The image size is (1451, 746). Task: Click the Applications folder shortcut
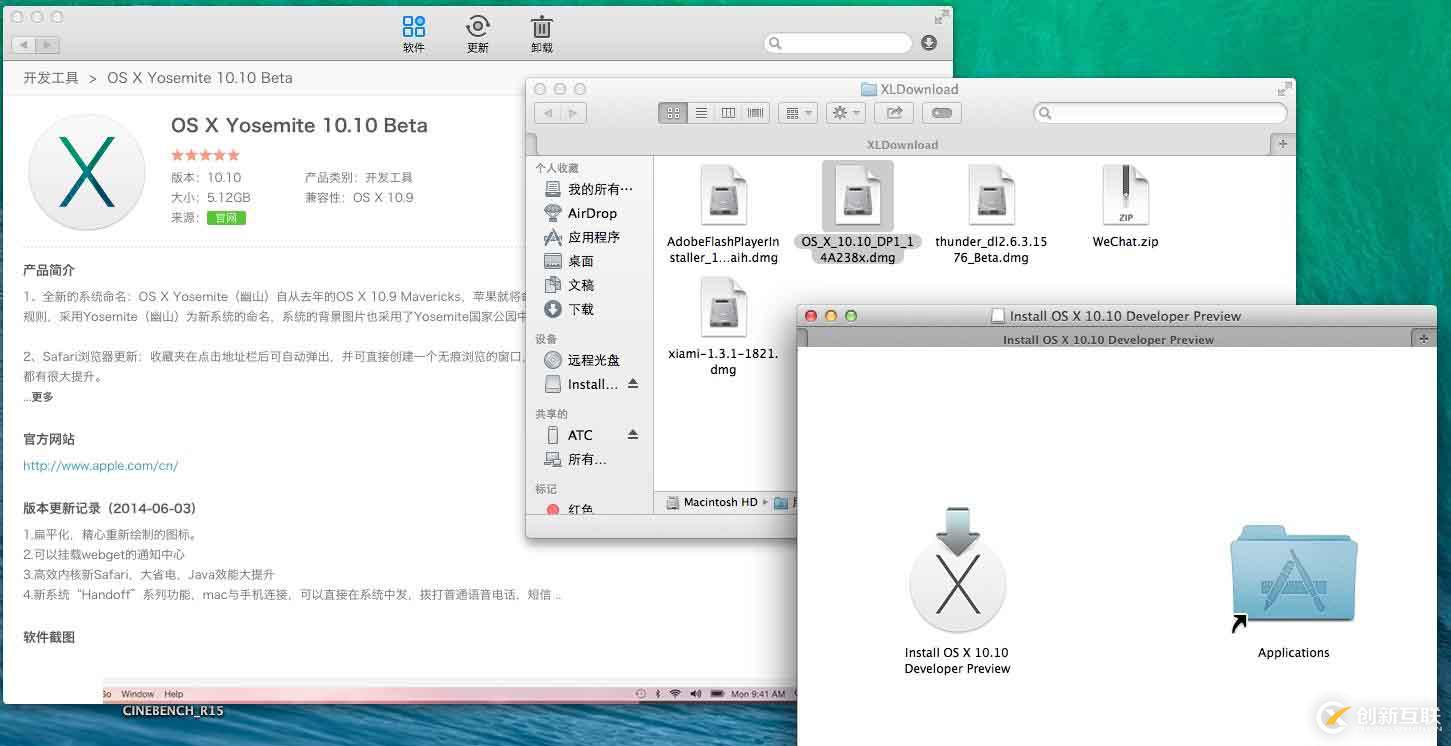click(1293, 591)
